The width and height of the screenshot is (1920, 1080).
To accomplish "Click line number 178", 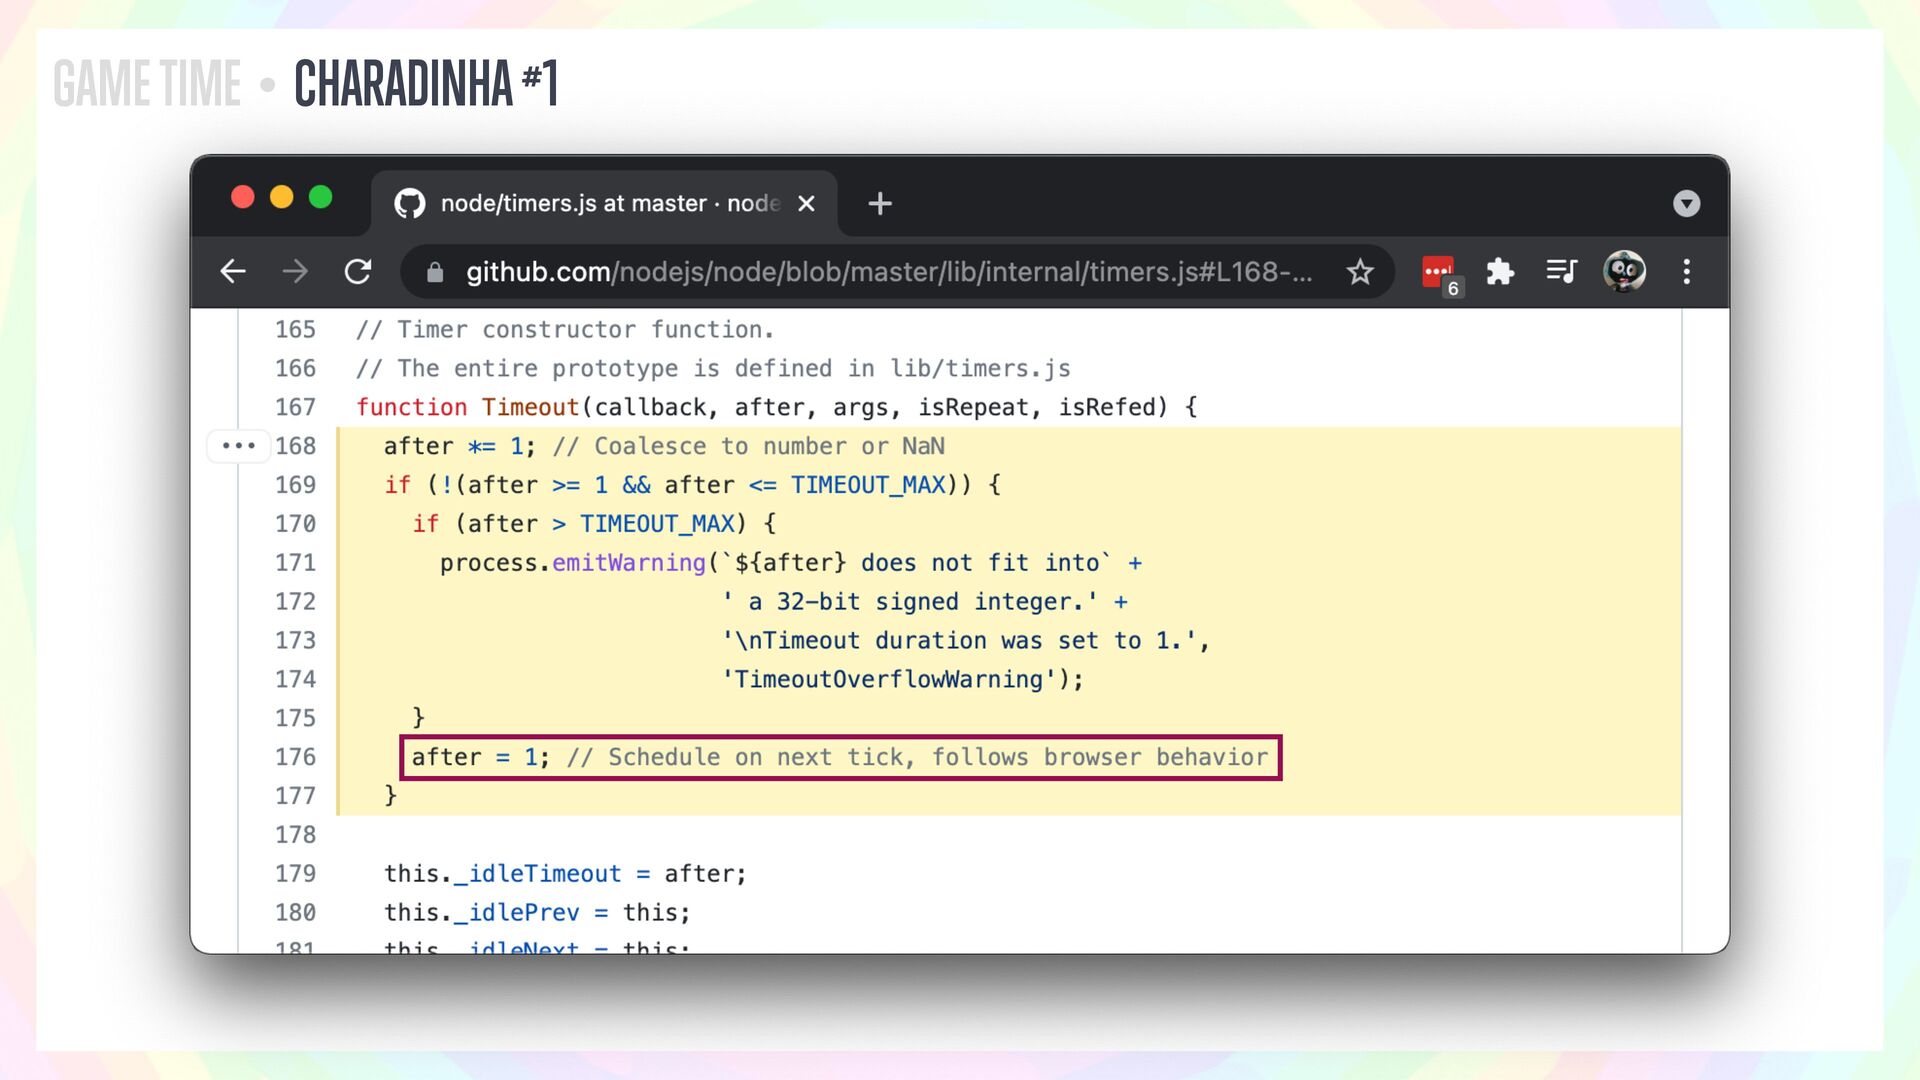I will coord(295,835).
